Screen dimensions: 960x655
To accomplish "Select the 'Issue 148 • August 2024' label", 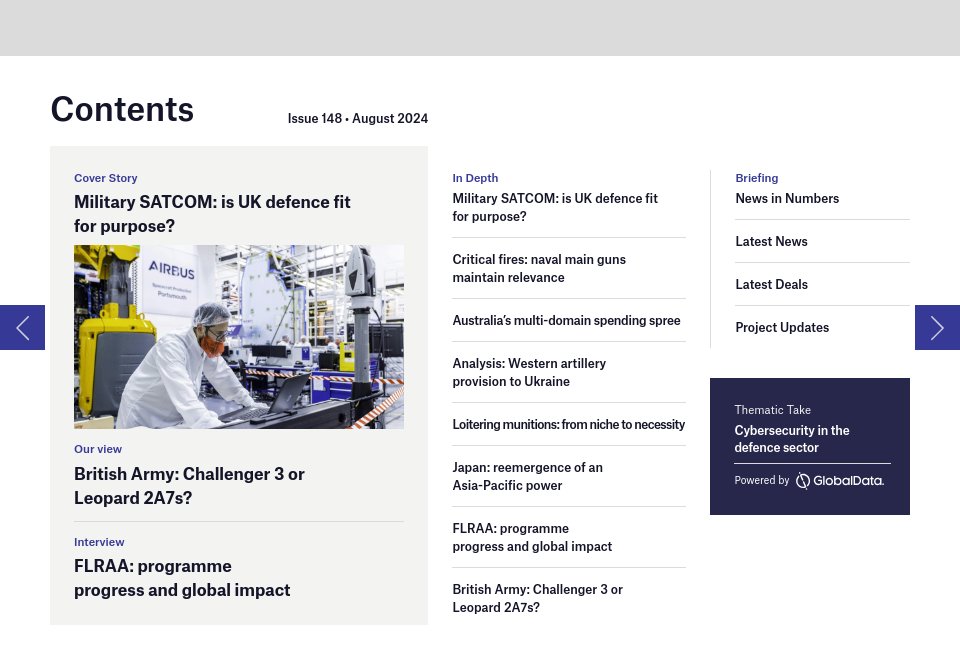I will click(357, 118).
